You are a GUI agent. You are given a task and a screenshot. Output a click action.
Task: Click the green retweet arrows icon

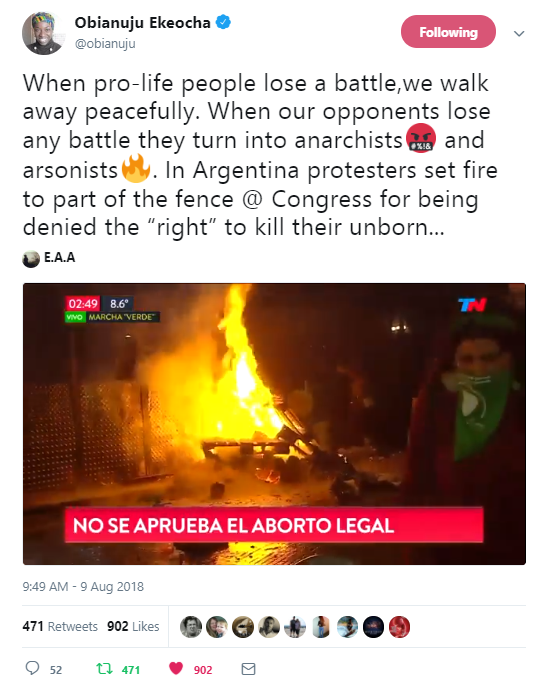point(104,668)
